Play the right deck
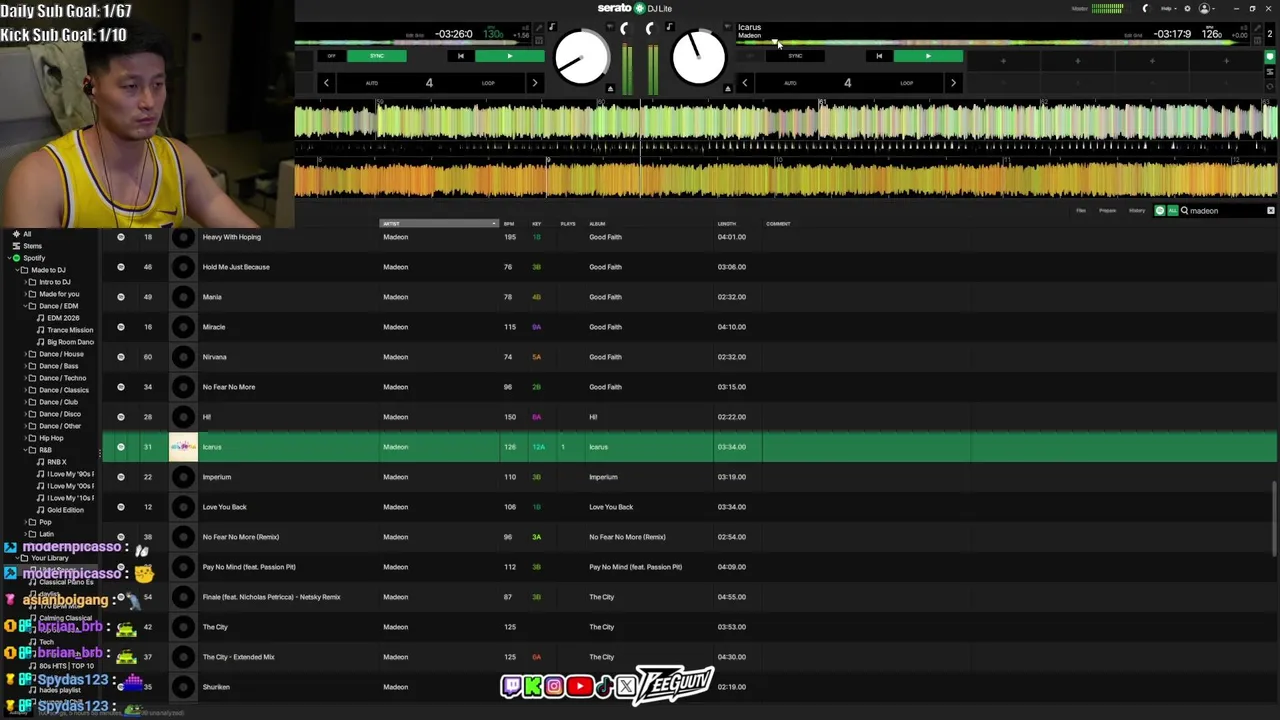 928,56
